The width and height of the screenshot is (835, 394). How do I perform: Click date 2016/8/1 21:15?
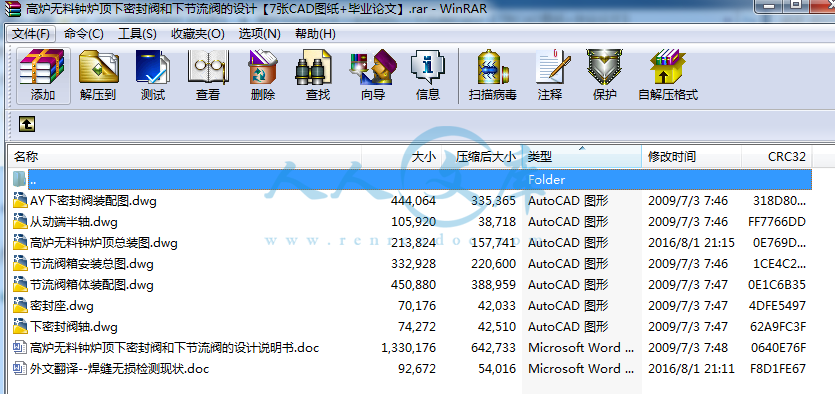(x=691, y=243)
